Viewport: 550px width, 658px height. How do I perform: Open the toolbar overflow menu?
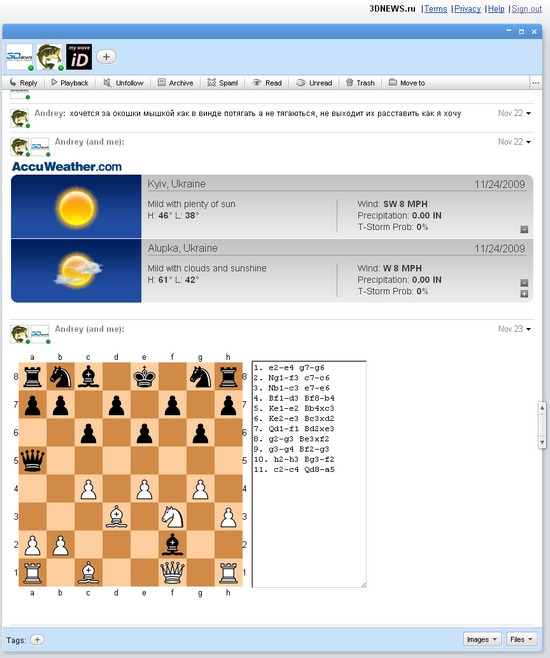click(536, 83)
